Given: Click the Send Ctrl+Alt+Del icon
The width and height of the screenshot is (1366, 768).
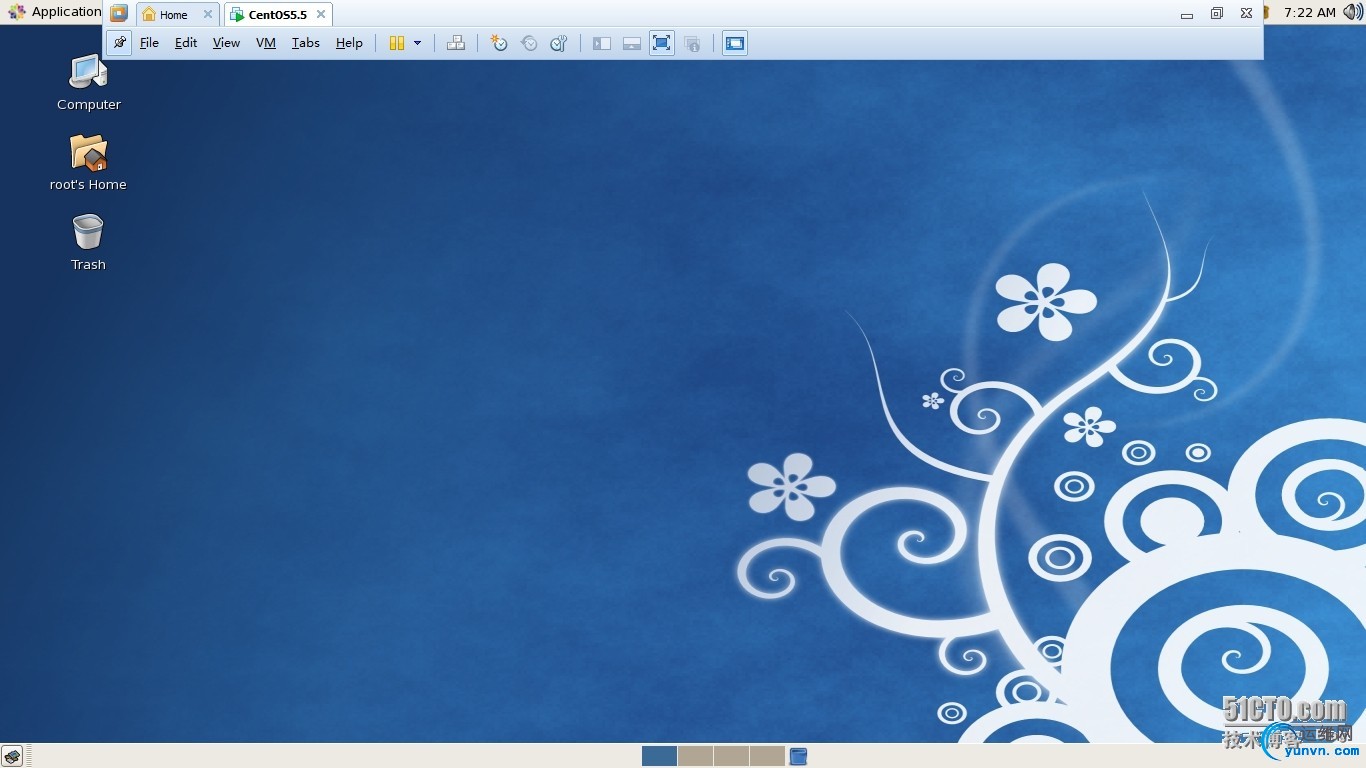Looking at the screenshot, I should pyautogui.click(x=456, y=43).
